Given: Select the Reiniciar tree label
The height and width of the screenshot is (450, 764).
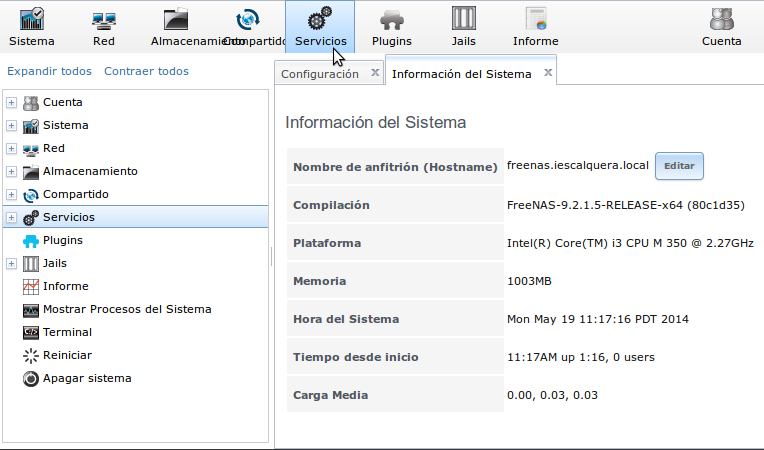Looking at the screenshot, I should click(67, 355).
